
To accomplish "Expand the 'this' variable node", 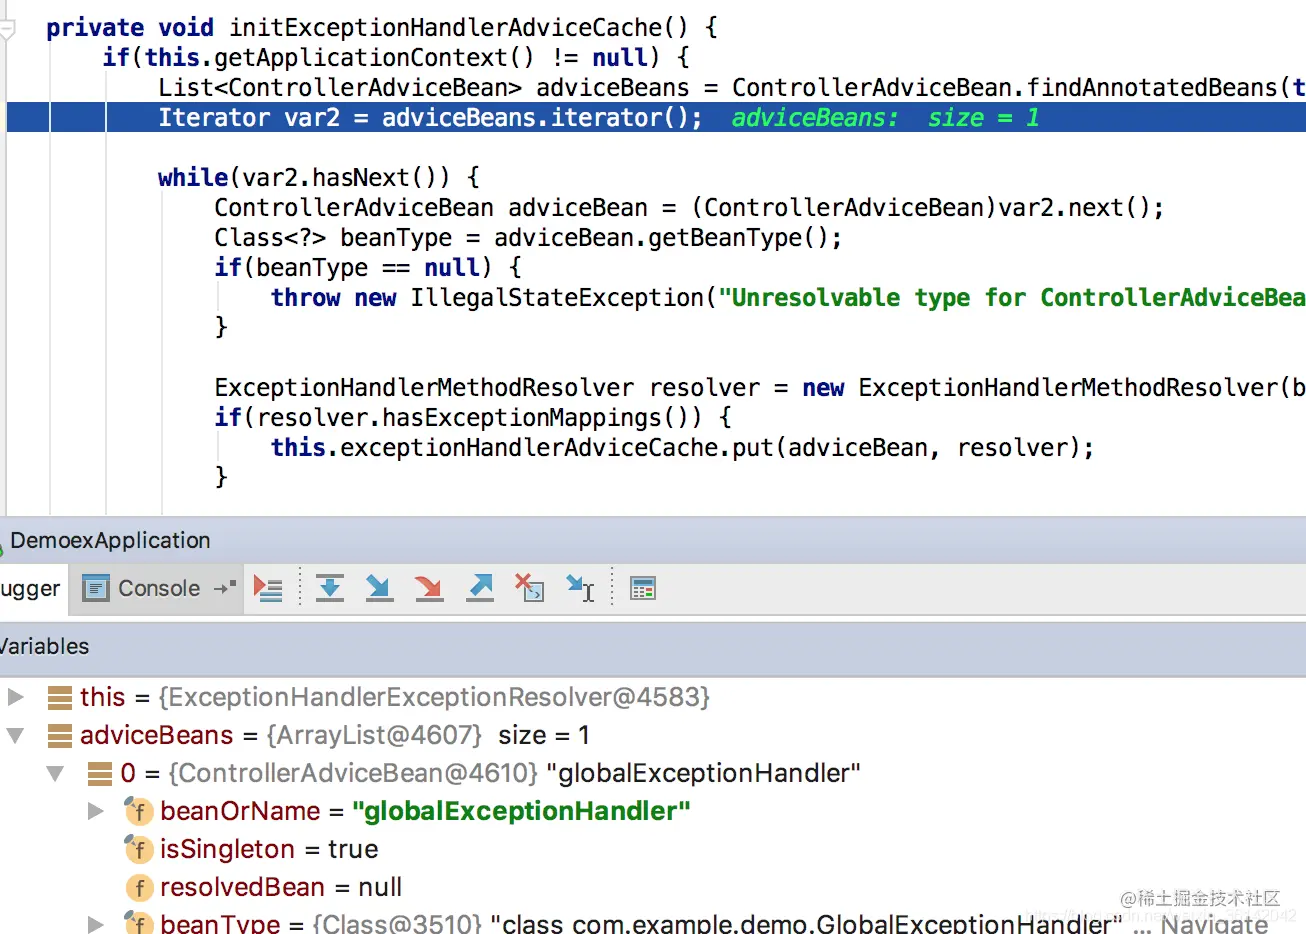I will [x=16, y=697].
